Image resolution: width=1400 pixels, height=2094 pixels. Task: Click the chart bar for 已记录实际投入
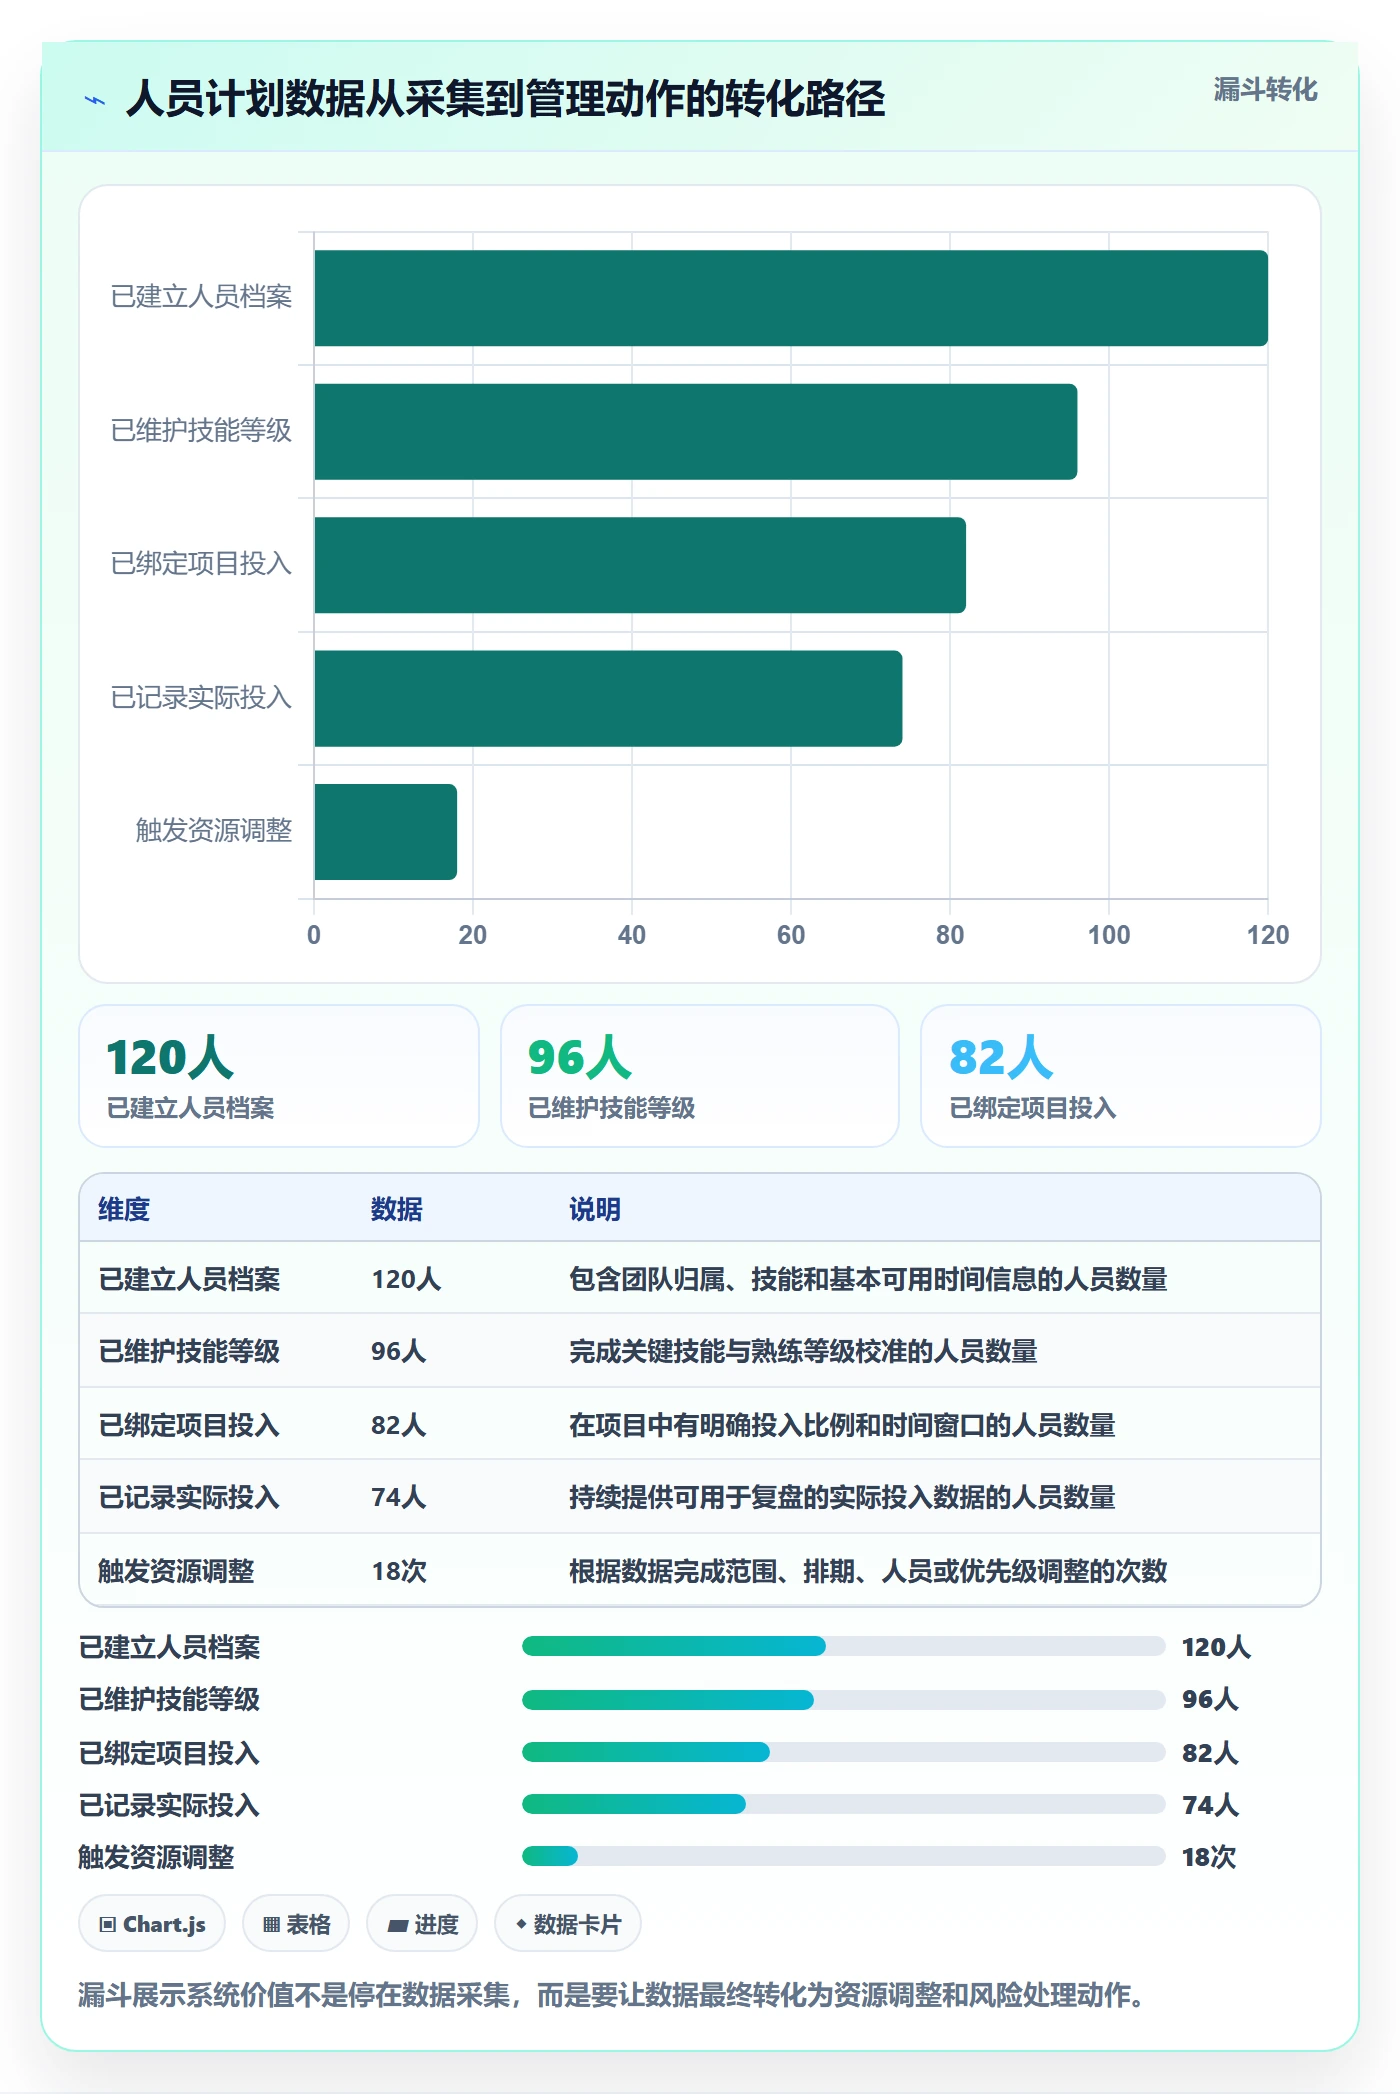(608, 699)
